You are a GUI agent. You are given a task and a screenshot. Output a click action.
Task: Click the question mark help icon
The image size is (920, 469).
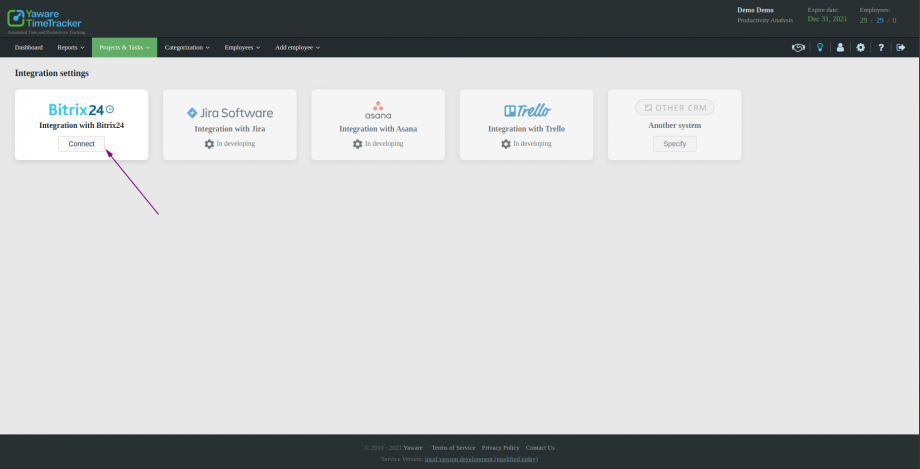tap(881, 48)
